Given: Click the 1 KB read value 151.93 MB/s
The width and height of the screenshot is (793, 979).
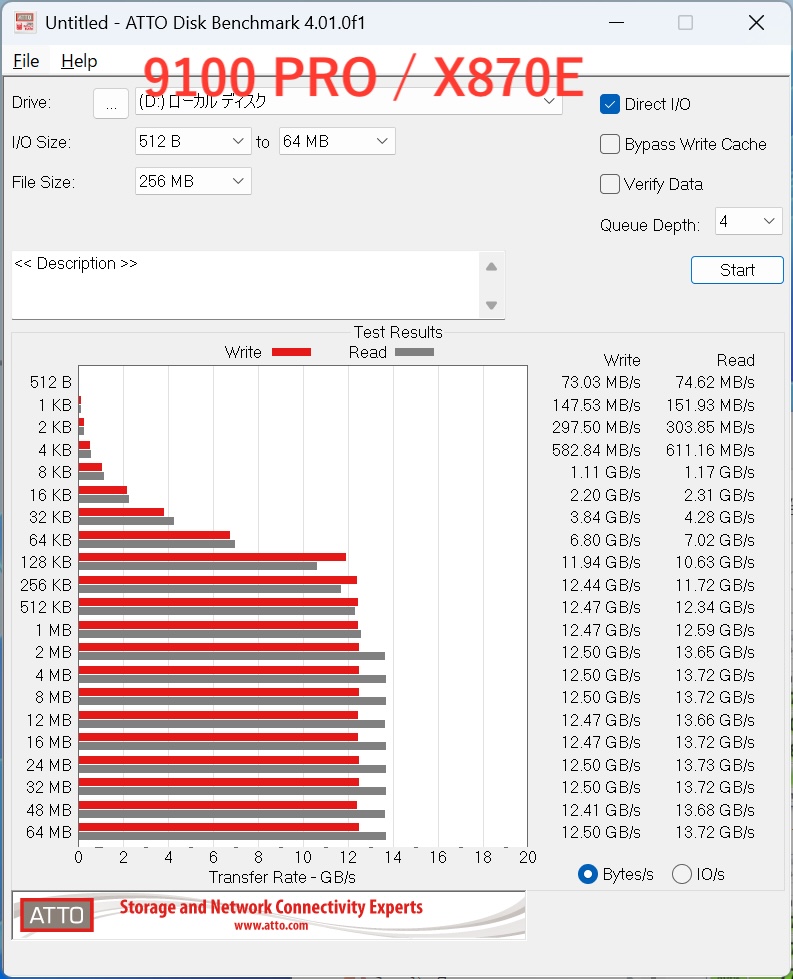Looking at the screenshot, I should 711,405.
